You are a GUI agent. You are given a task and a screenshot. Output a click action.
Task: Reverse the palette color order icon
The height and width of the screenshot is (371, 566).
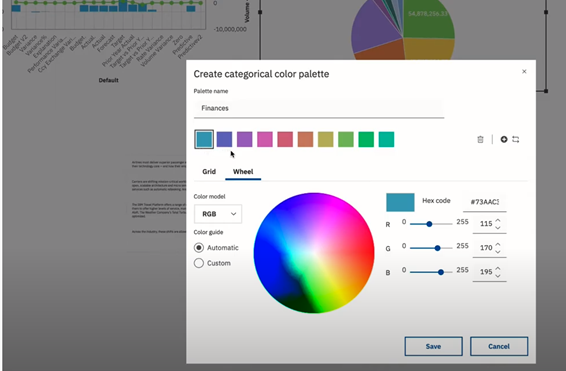515,139
